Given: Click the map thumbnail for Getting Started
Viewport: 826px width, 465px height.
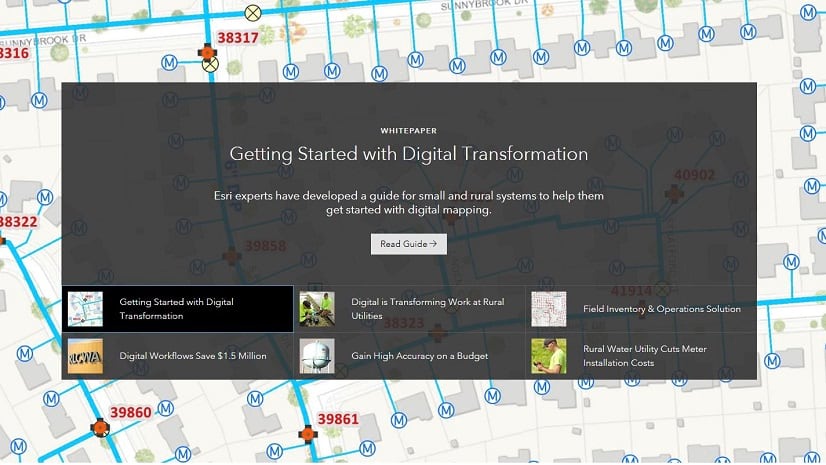Looking at the screenshot, I should point(85,309).
